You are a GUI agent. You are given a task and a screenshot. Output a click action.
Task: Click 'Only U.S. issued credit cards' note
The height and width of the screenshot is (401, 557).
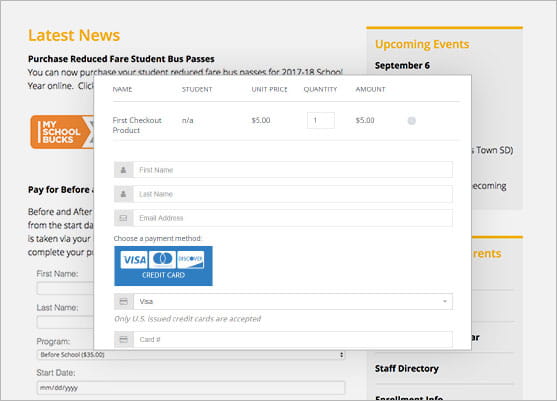188,319
